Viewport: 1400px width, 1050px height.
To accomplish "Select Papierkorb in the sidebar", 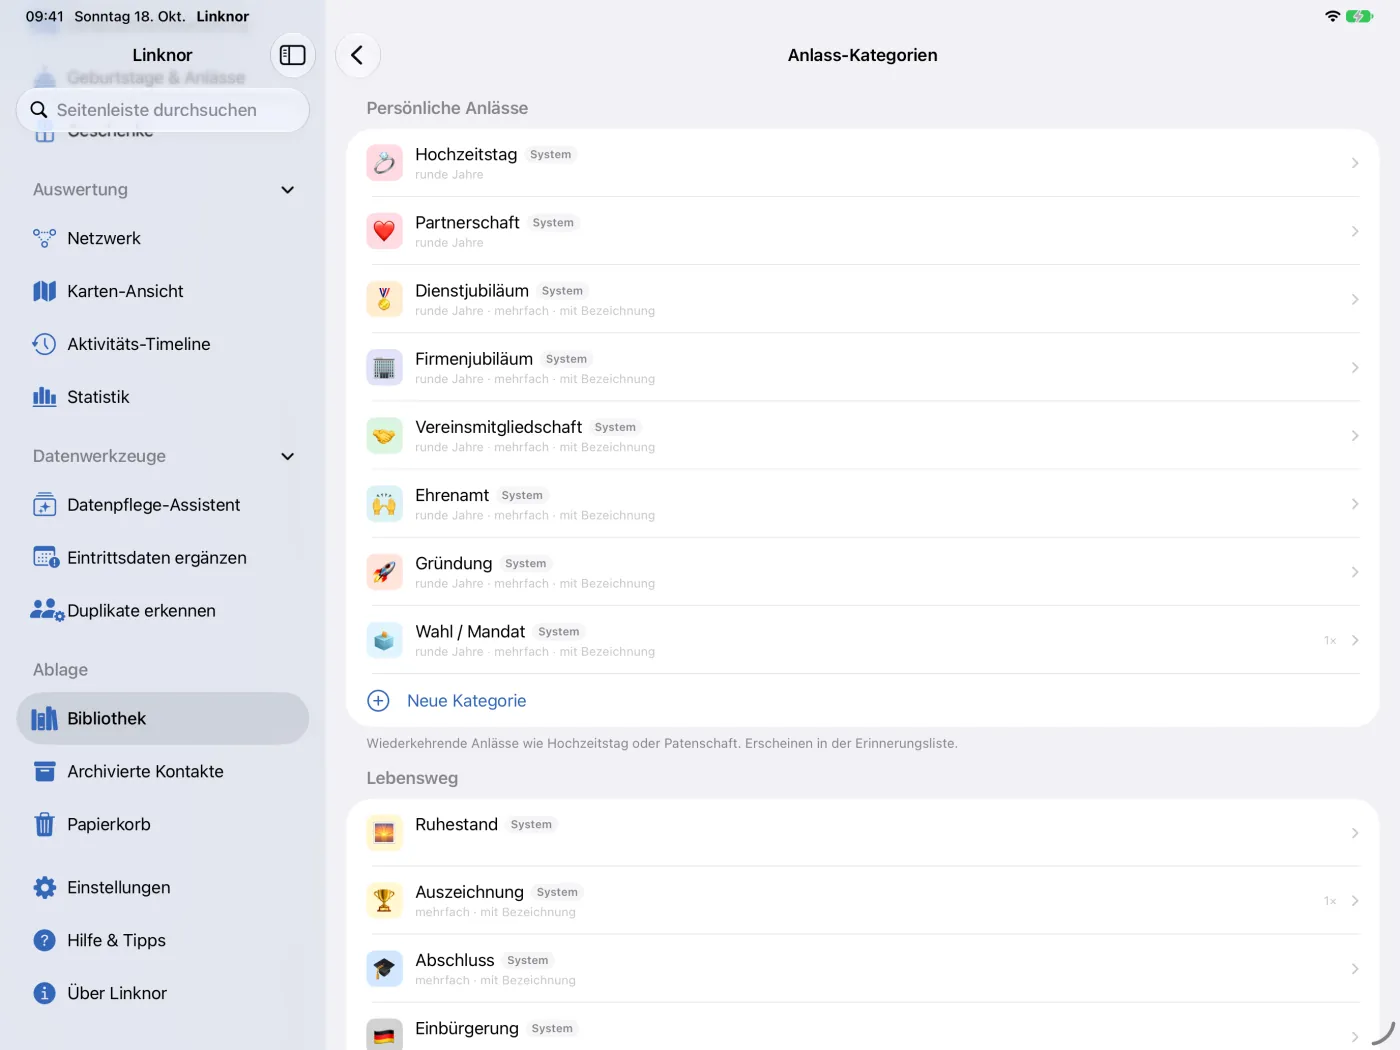I will click(x=163, y=825).
